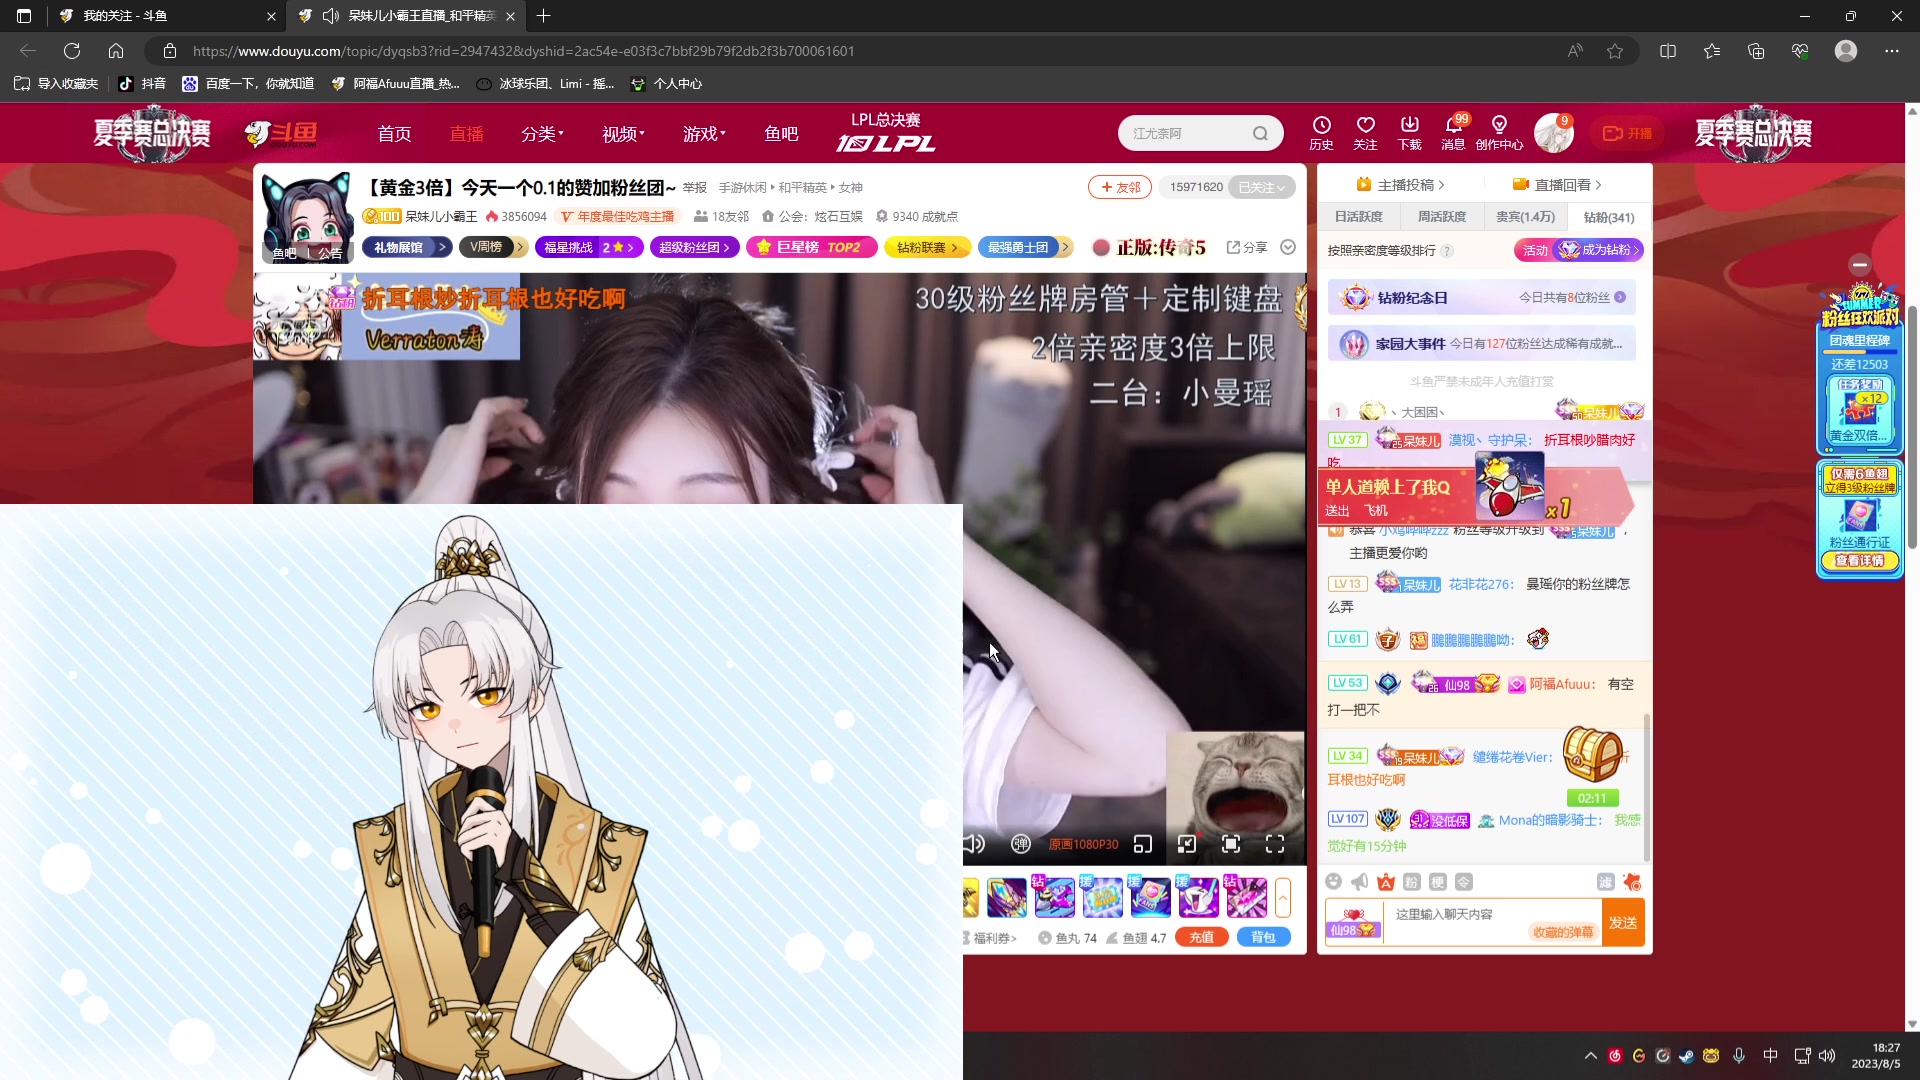Viewport: 1920px width, 1080px height.
Task: Open the 关注 heart icon
Action: 1365,132
